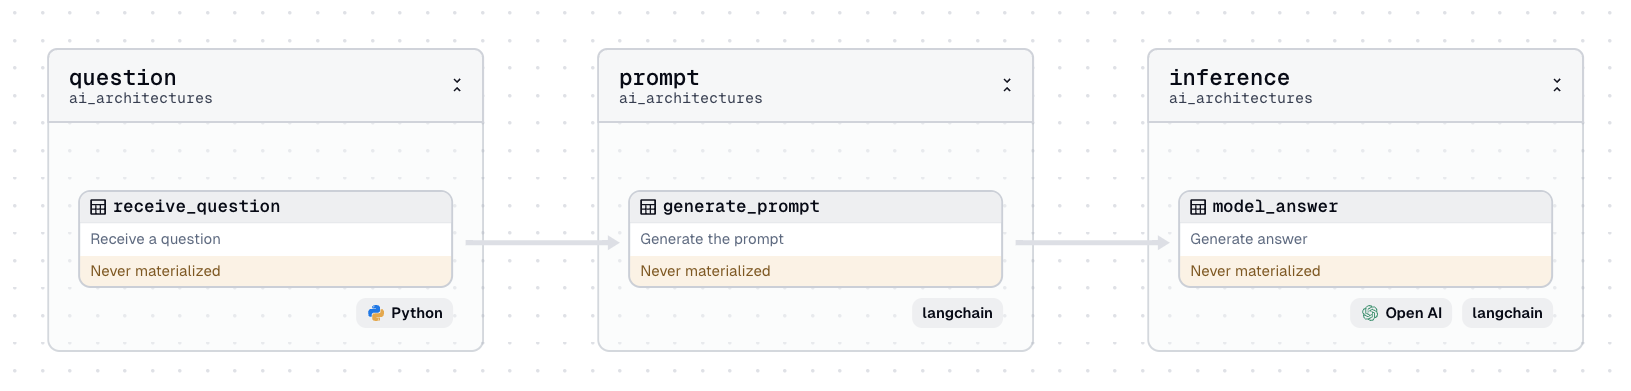Screen dimensions: 1631x391
Task: Click the question group title
Action: tap(123, 78)
